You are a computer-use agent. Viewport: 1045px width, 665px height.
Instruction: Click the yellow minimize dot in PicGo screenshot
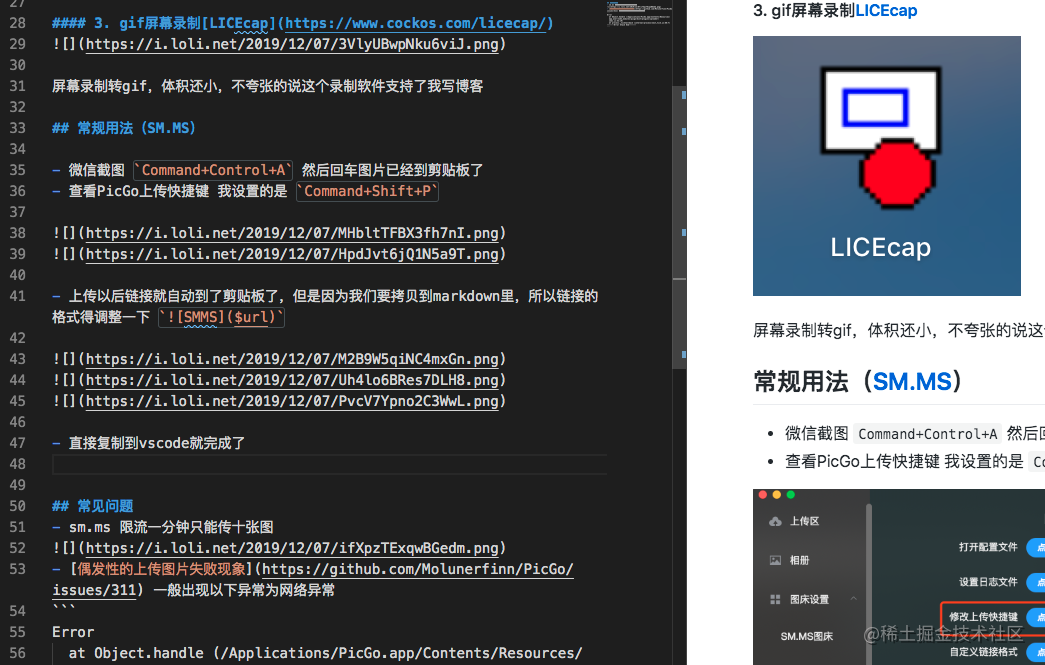(777, 495)
